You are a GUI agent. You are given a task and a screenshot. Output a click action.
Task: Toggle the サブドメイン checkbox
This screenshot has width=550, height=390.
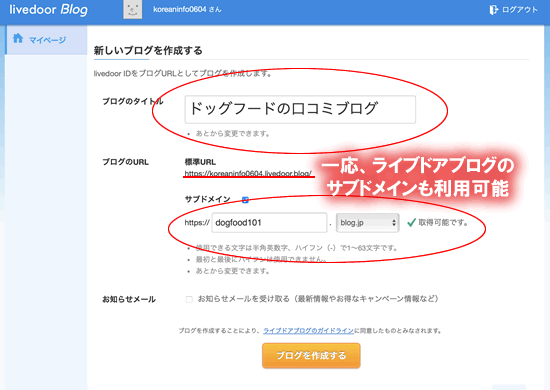(245, 200)
